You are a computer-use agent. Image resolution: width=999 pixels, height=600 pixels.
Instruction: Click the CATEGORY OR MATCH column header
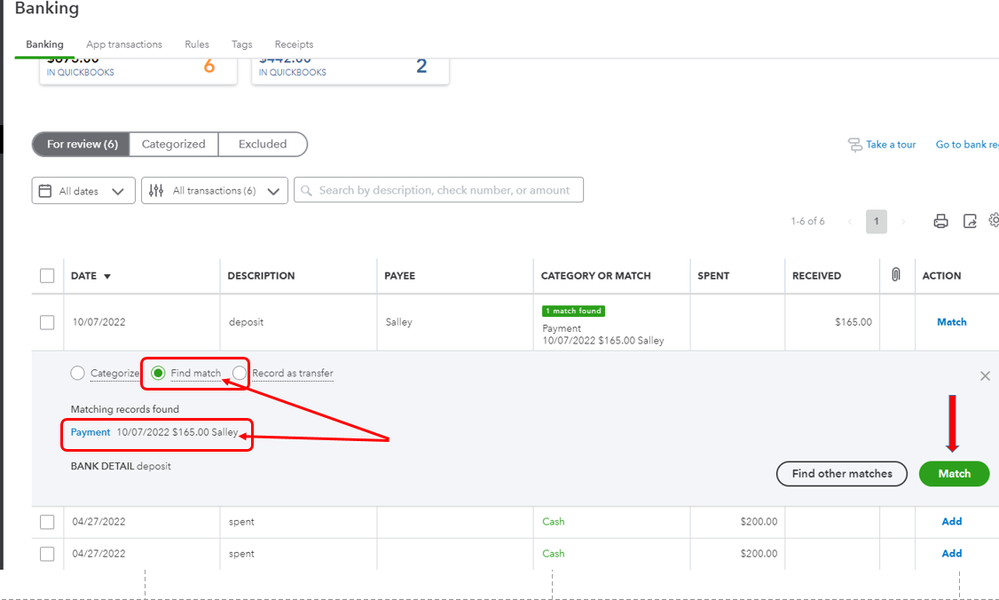point(596,276)
